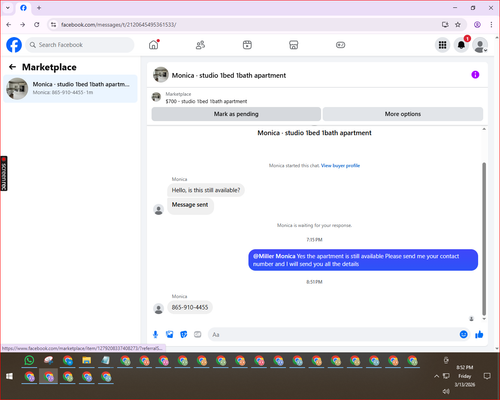Show hidden system tray icons
The height and width of the screenshot is (400, 500).
(x=436, y=376)
